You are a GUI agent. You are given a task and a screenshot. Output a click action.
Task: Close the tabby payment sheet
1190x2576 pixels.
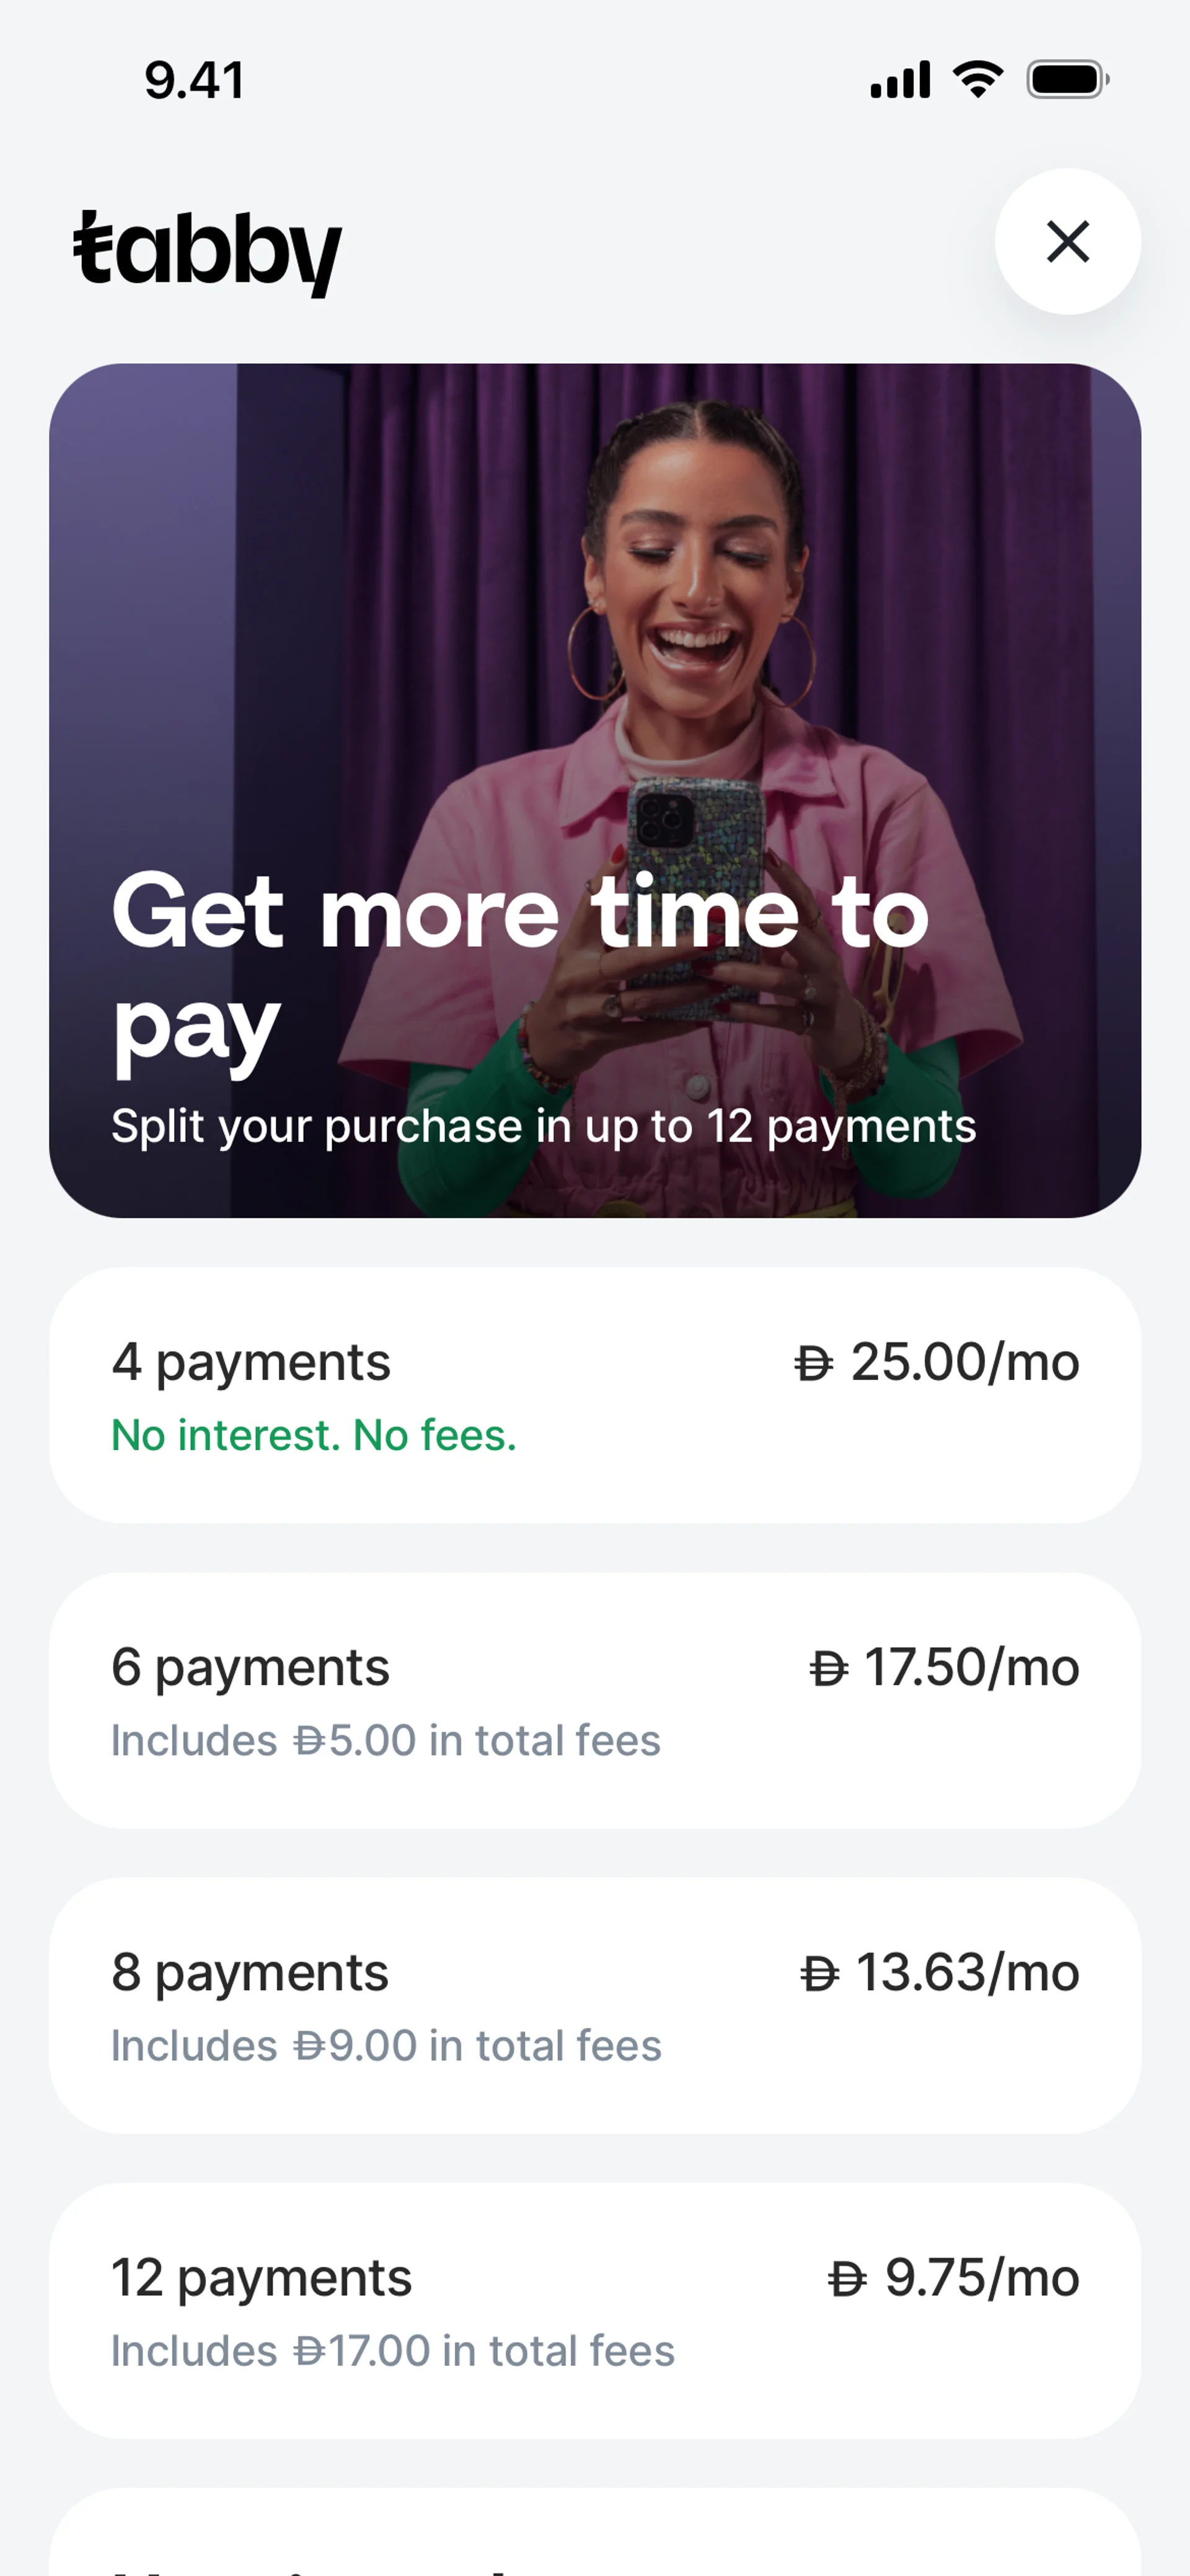[x=1067, y=241]
